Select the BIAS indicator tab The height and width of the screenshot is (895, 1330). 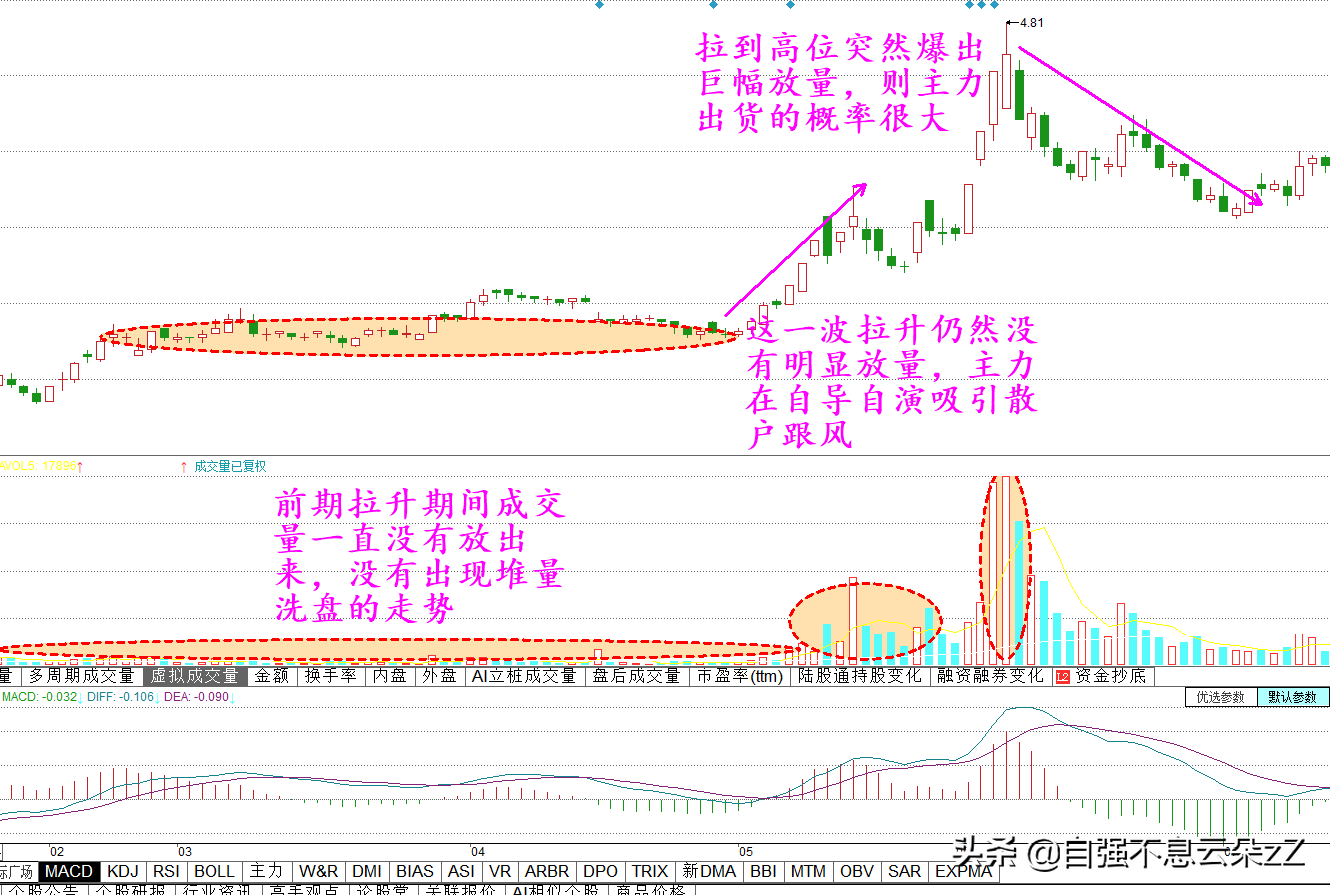tap(415, 871)
